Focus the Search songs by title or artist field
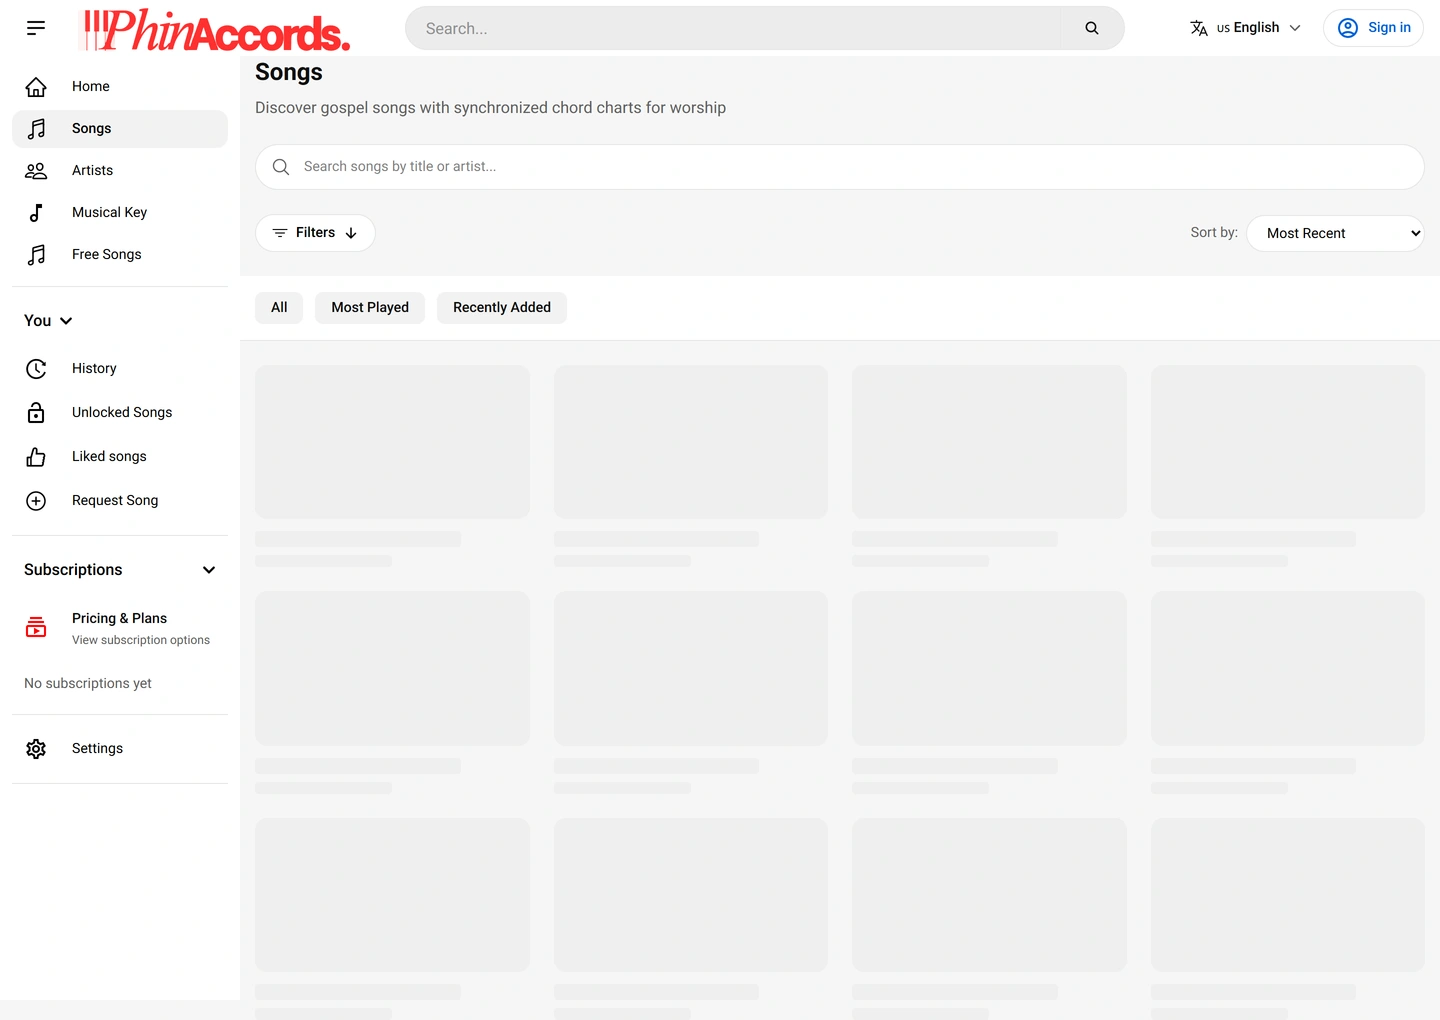The width and height of the screenshot is (1440, 1020). [x=840, y=167]
